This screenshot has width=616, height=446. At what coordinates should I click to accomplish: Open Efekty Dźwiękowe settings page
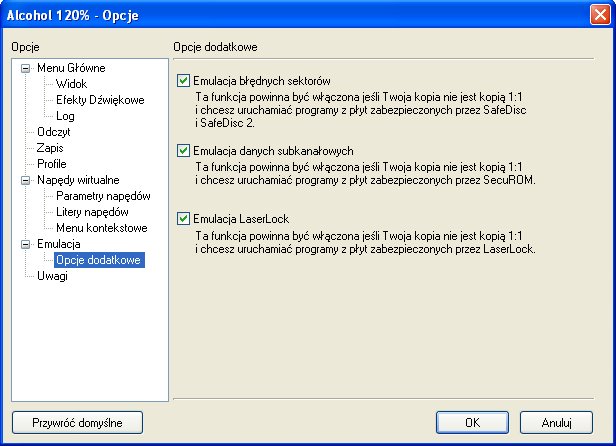(x=100, y=100)
